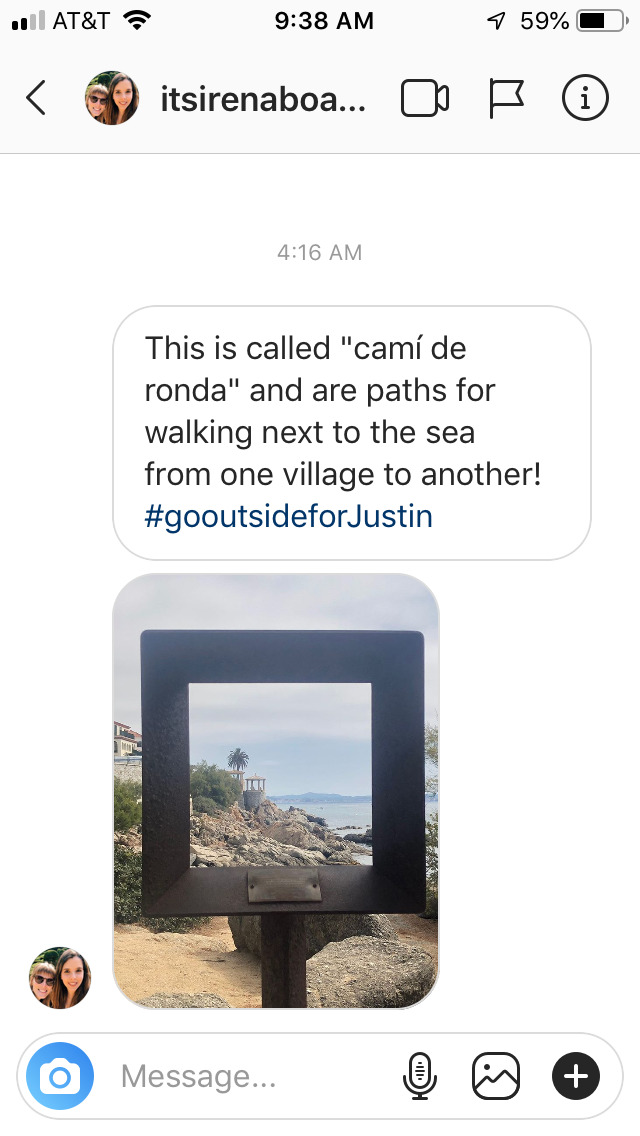640x1136 pixels.
Task: Open the #gooutsideforJustin hashtag
Action: [288, 517]
